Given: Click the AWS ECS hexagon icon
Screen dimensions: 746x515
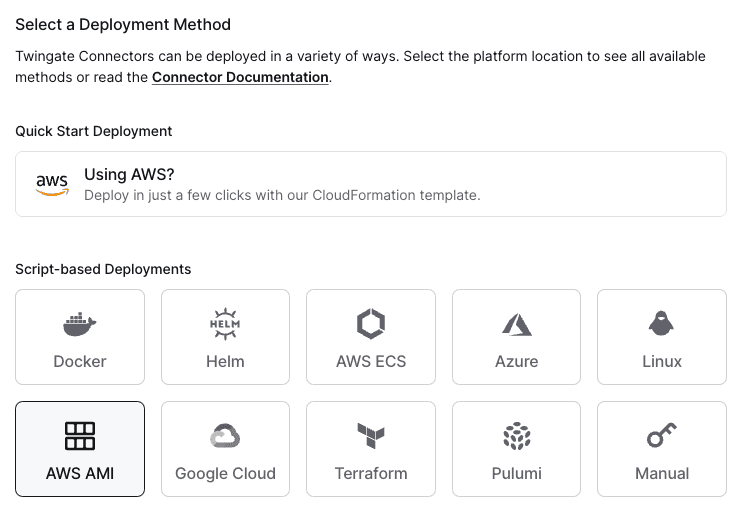Looking at the screenshot, I should coord(371,324).
